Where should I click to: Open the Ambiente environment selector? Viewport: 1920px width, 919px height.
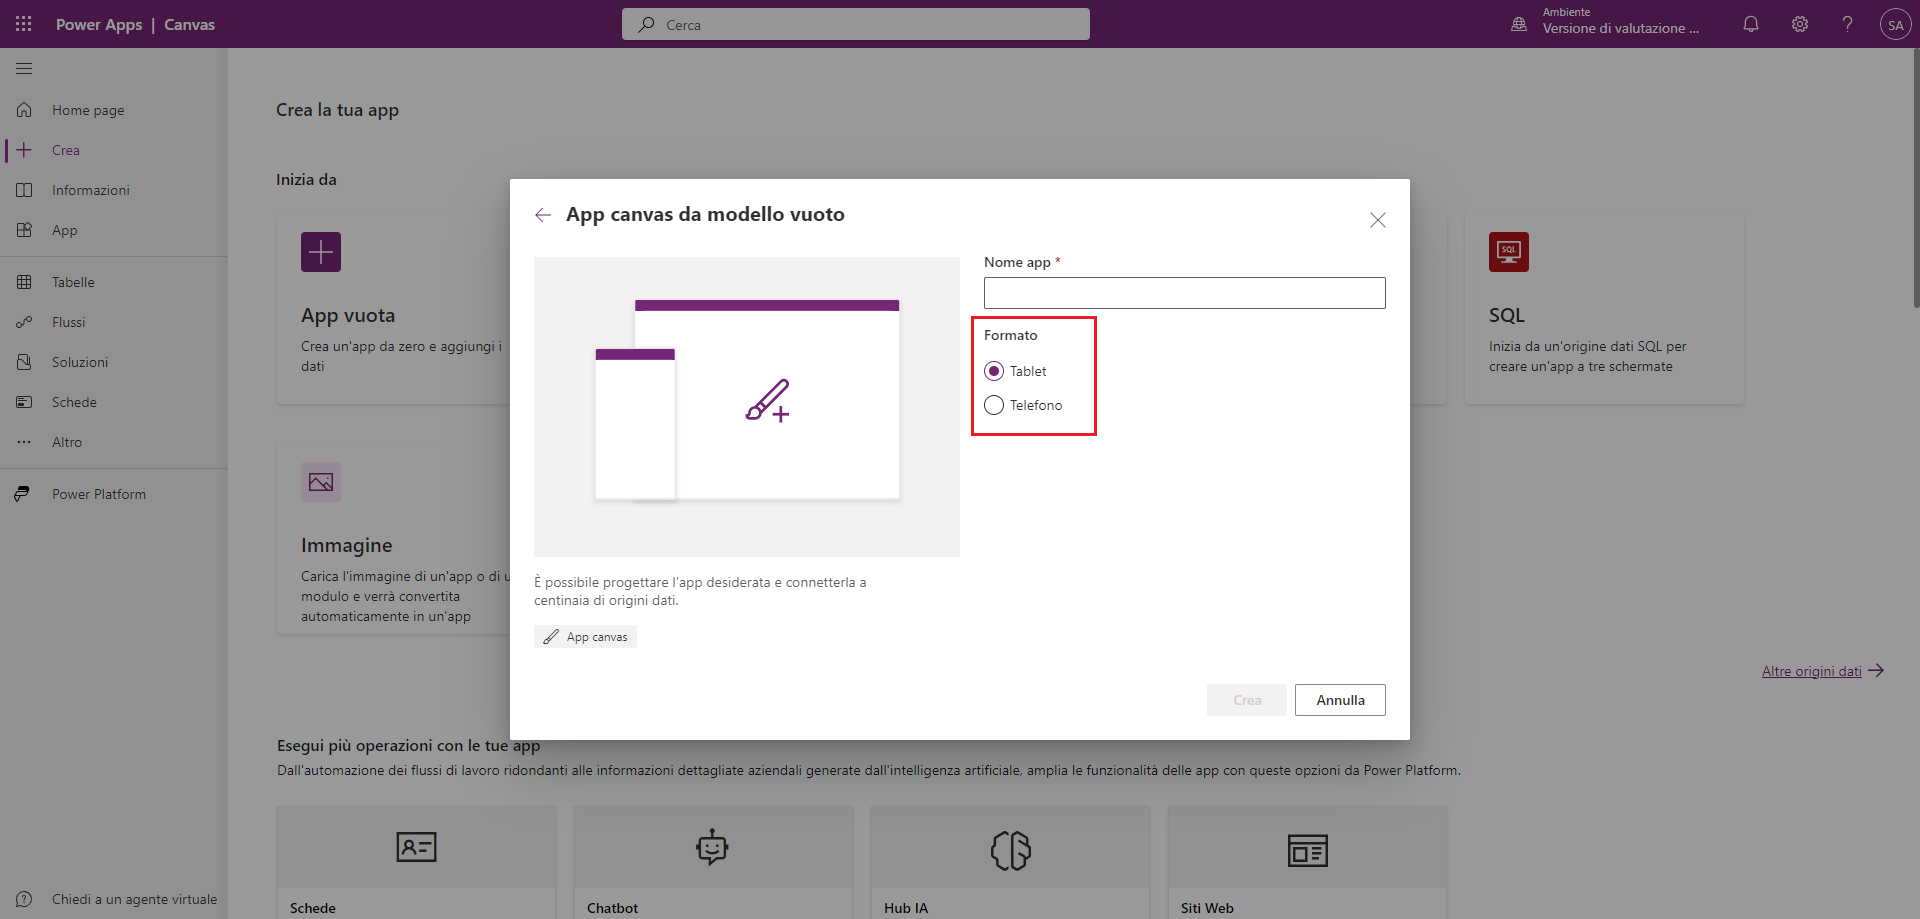pos(1620,22)
